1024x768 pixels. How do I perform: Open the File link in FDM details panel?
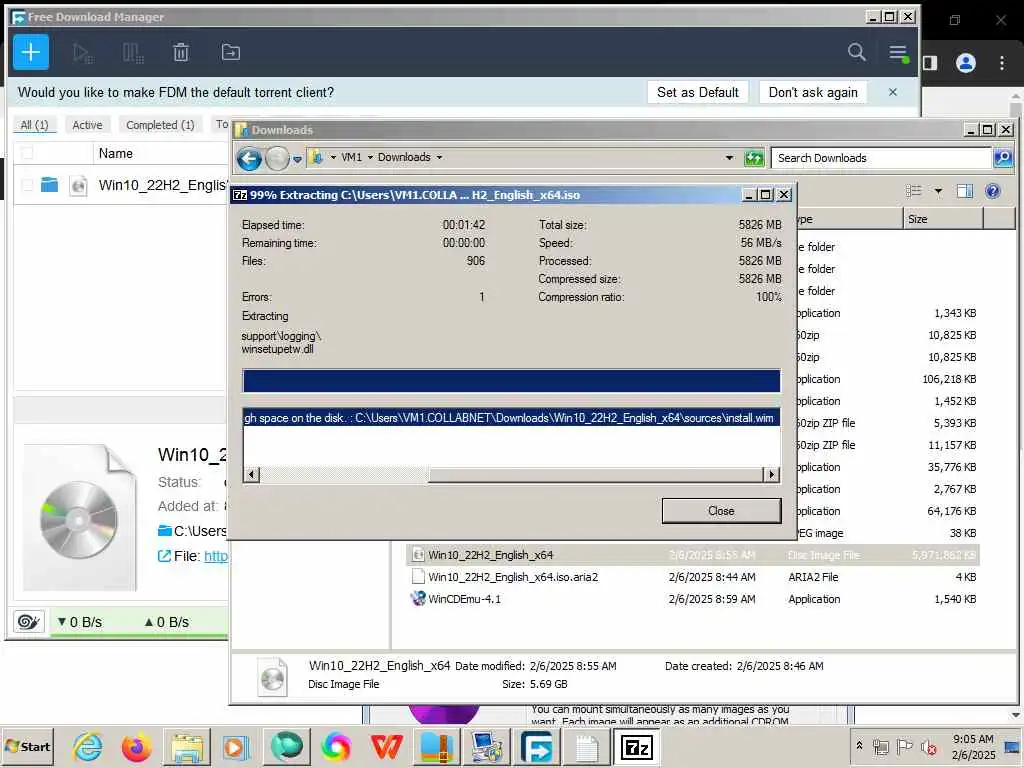(x=216, y=556)
